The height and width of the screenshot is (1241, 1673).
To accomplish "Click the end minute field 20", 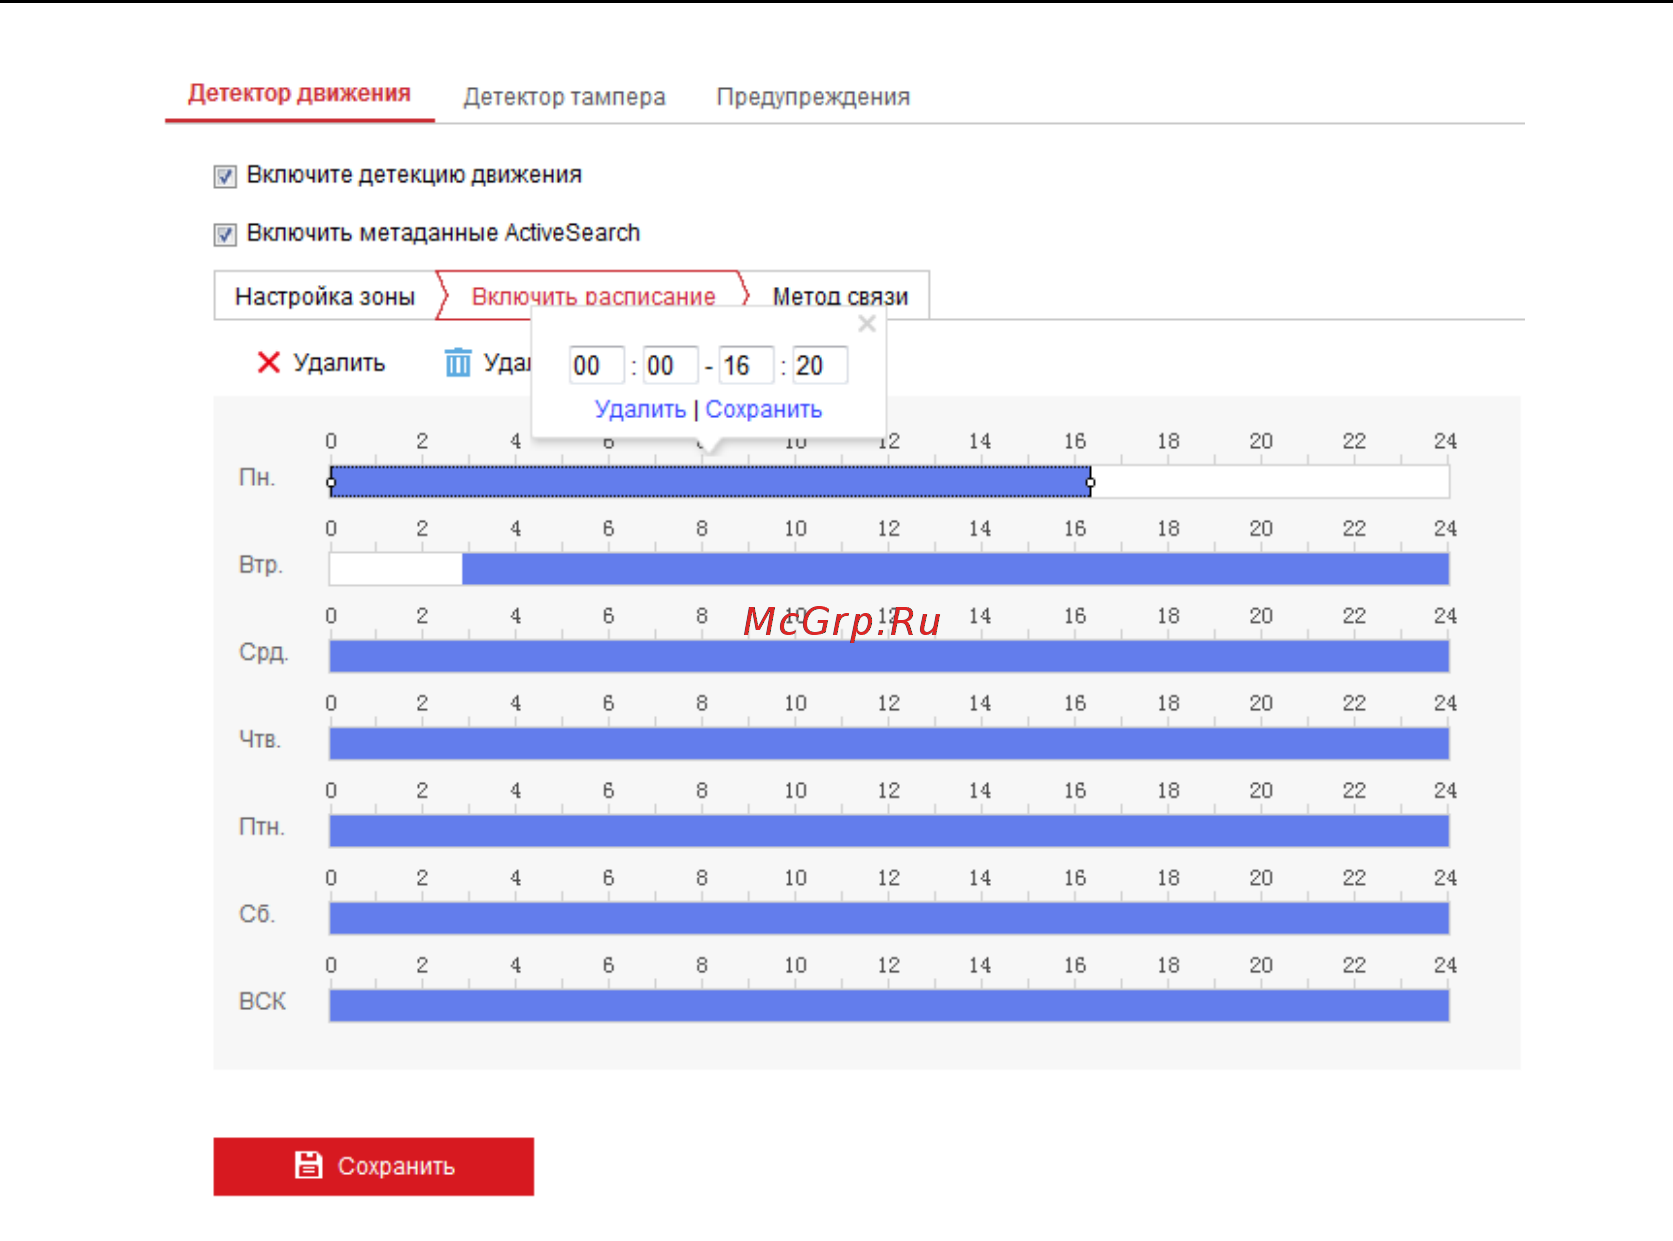I will tap(820, 365).
